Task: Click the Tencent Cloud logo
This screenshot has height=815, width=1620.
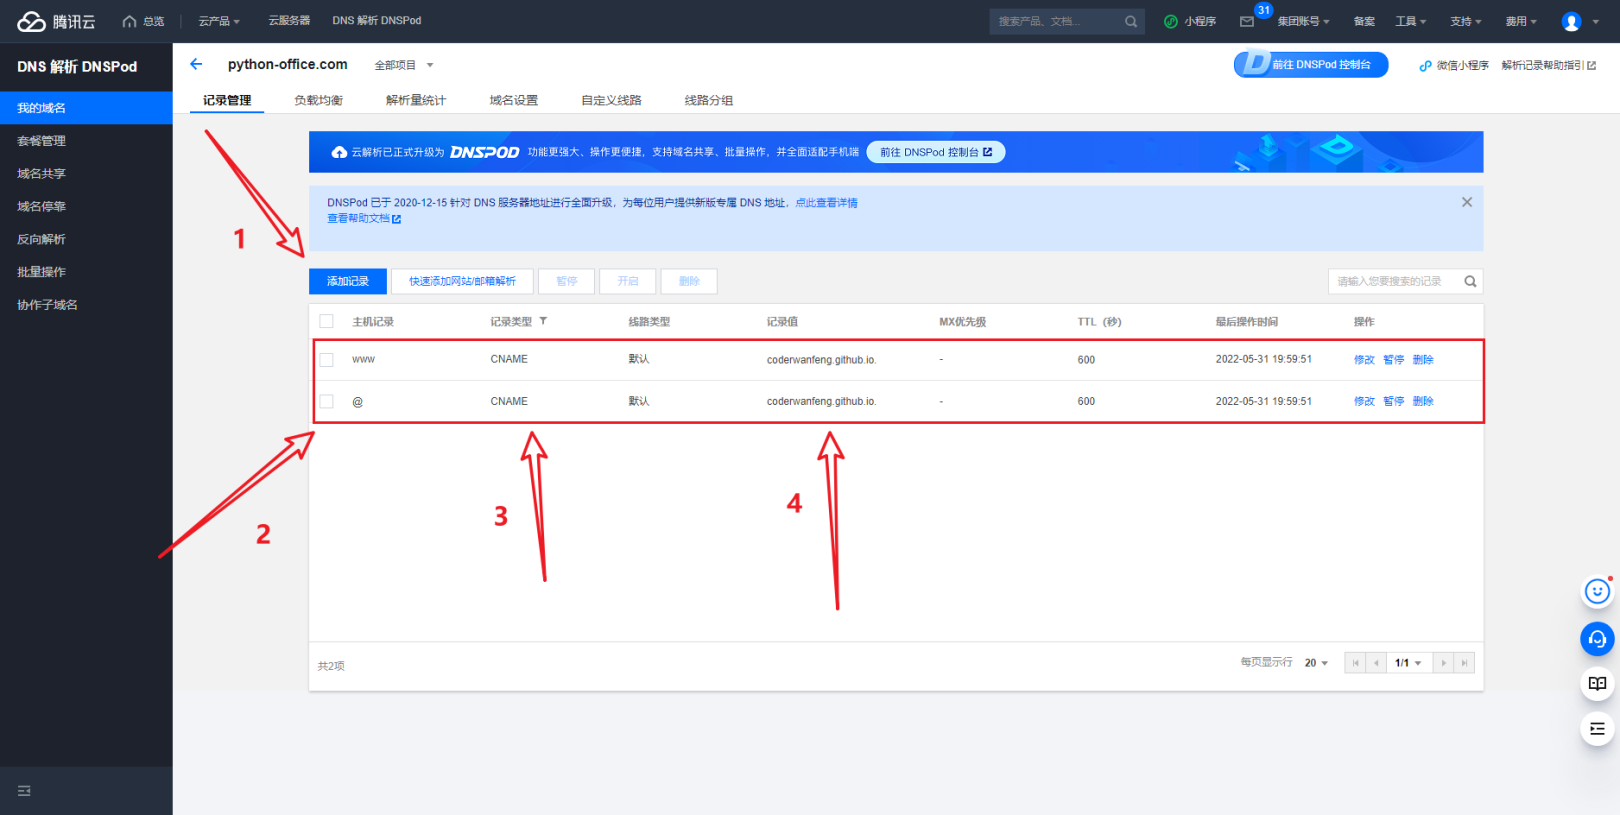Action: tap(56, 21)
